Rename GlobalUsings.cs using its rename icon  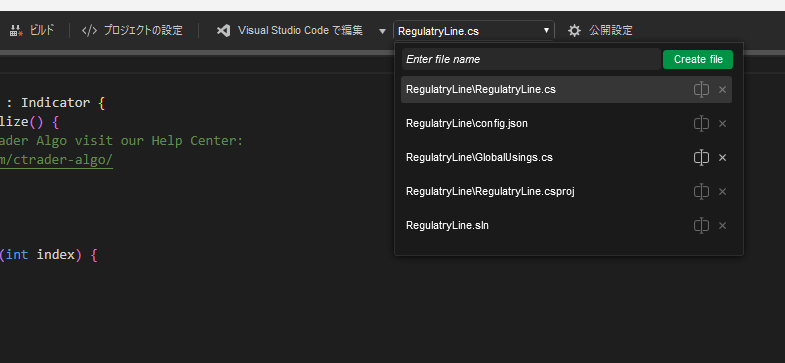click(x=701, y=158)
